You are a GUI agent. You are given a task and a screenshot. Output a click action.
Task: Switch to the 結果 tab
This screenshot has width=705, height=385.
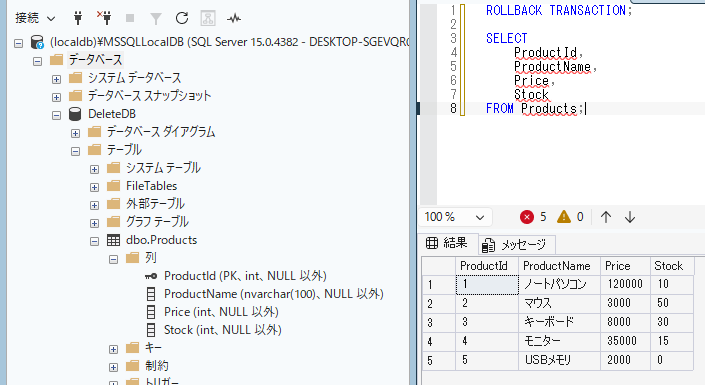[447, 243]
